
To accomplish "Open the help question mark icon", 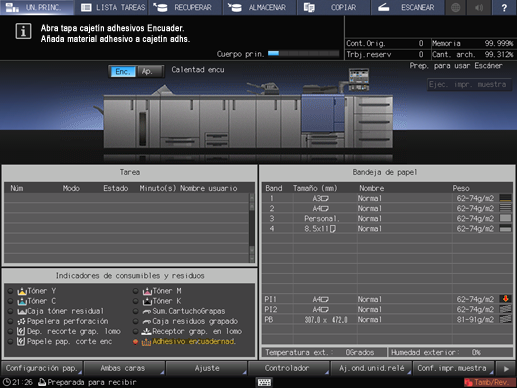I will (x=504, y=7).
